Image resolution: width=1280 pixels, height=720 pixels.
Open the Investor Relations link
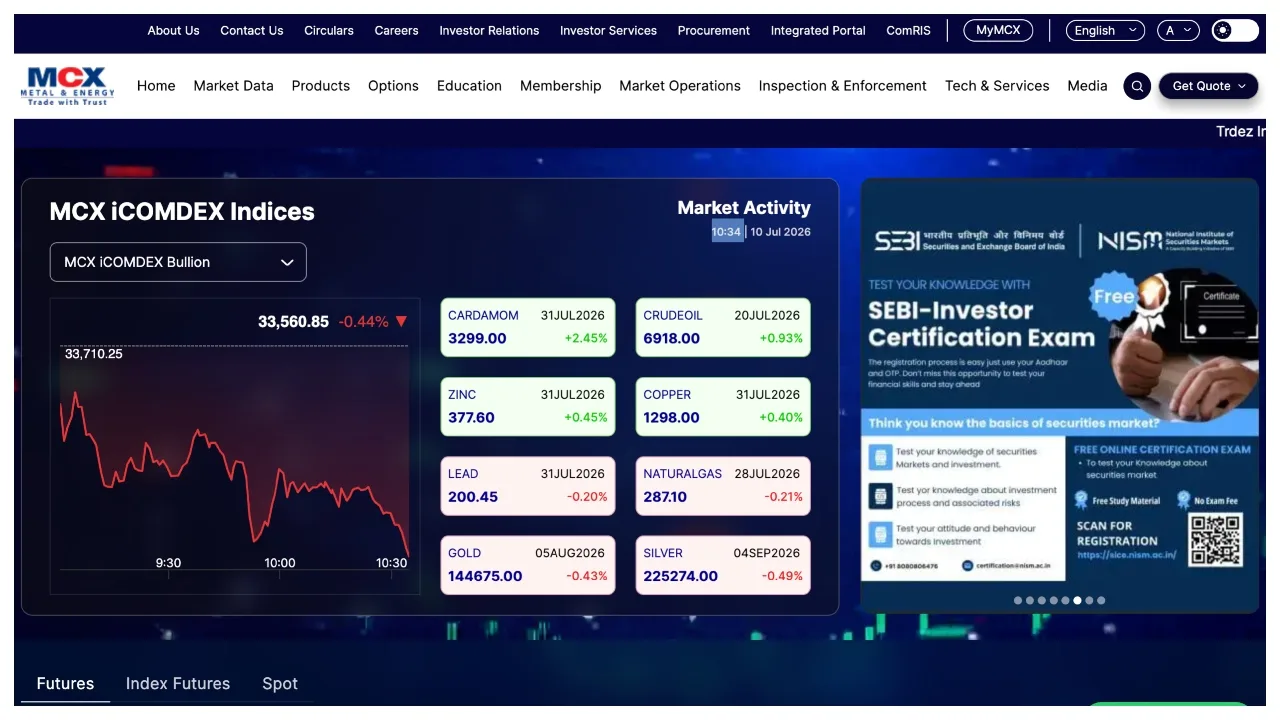click(x=489, y=31)
